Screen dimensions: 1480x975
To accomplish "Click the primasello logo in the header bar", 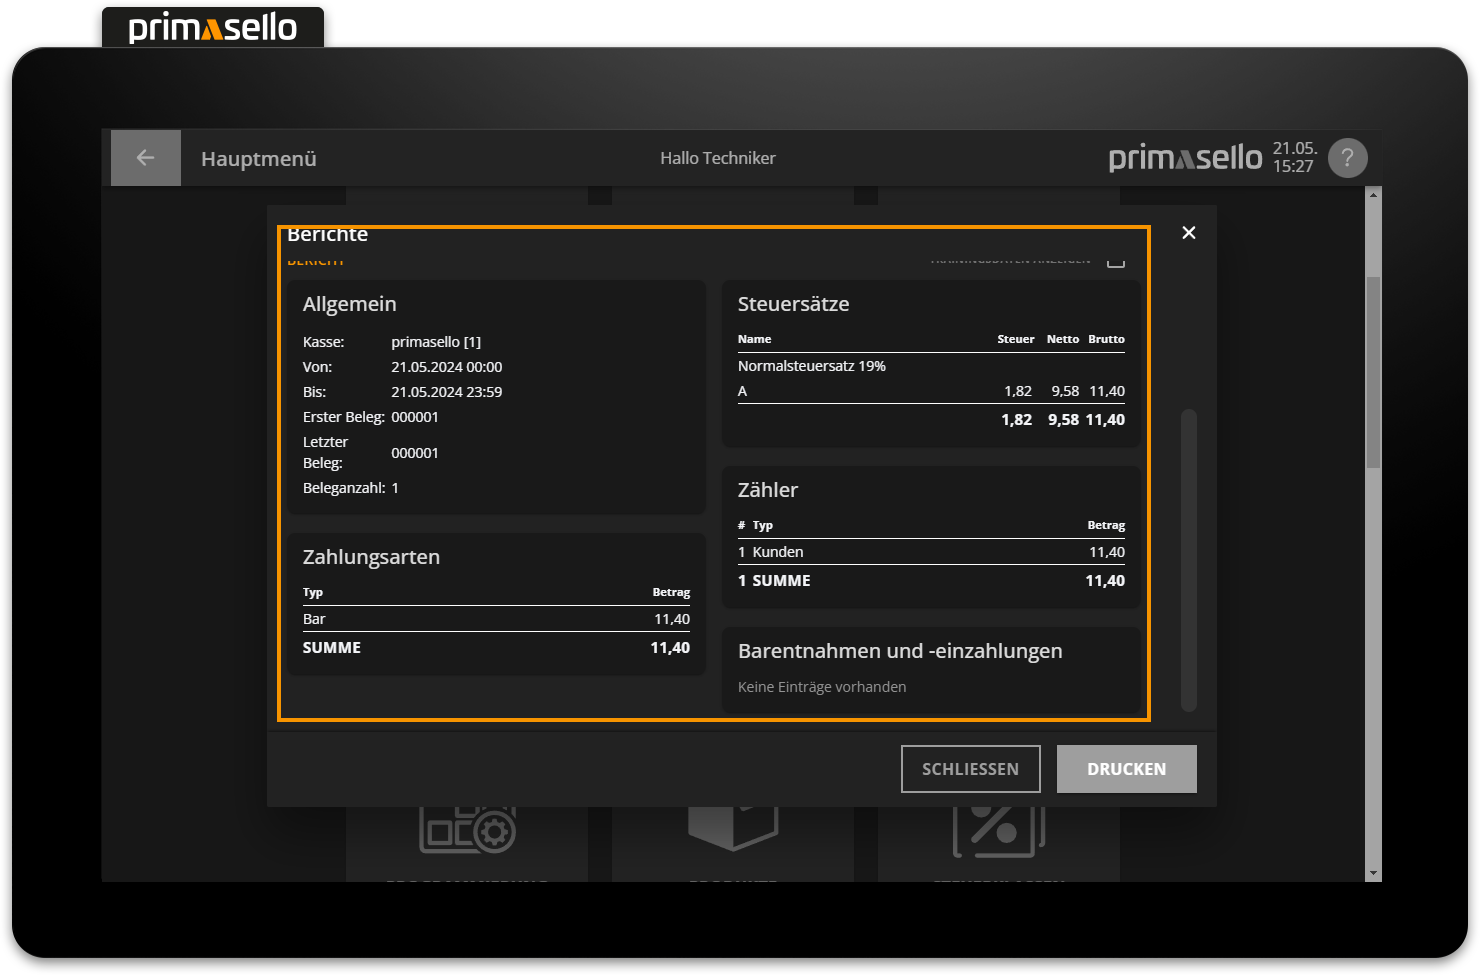I will click(1185, 158).
